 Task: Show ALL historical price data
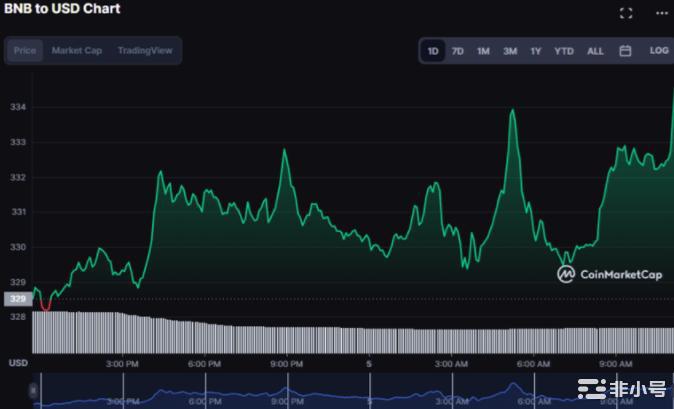coord(595,51)
